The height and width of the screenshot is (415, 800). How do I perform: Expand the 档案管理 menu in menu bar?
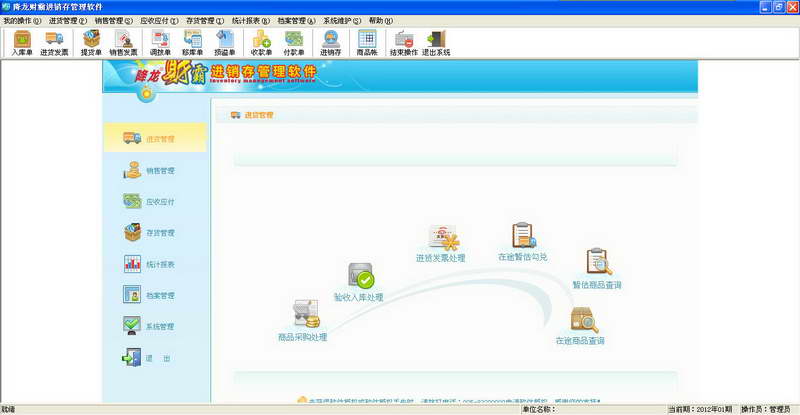(x=295, y=20)
